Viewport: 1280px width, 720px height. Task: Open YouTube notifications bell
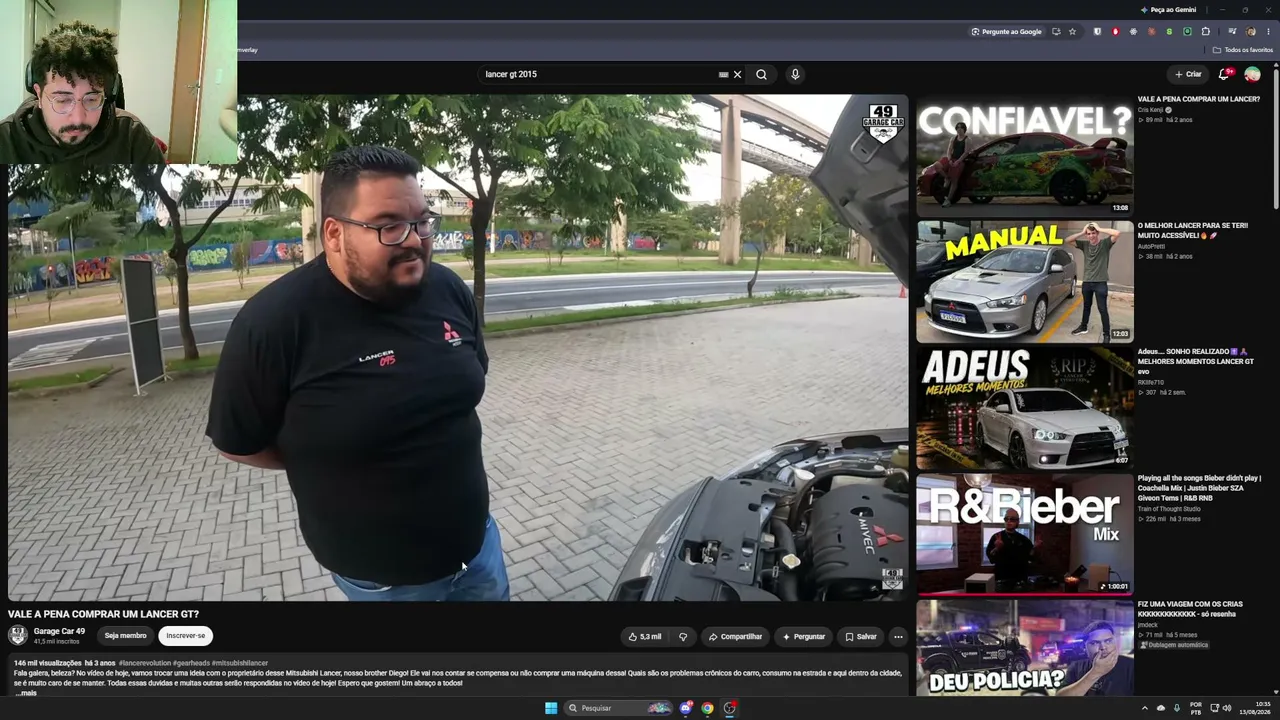pos(1225,74)
